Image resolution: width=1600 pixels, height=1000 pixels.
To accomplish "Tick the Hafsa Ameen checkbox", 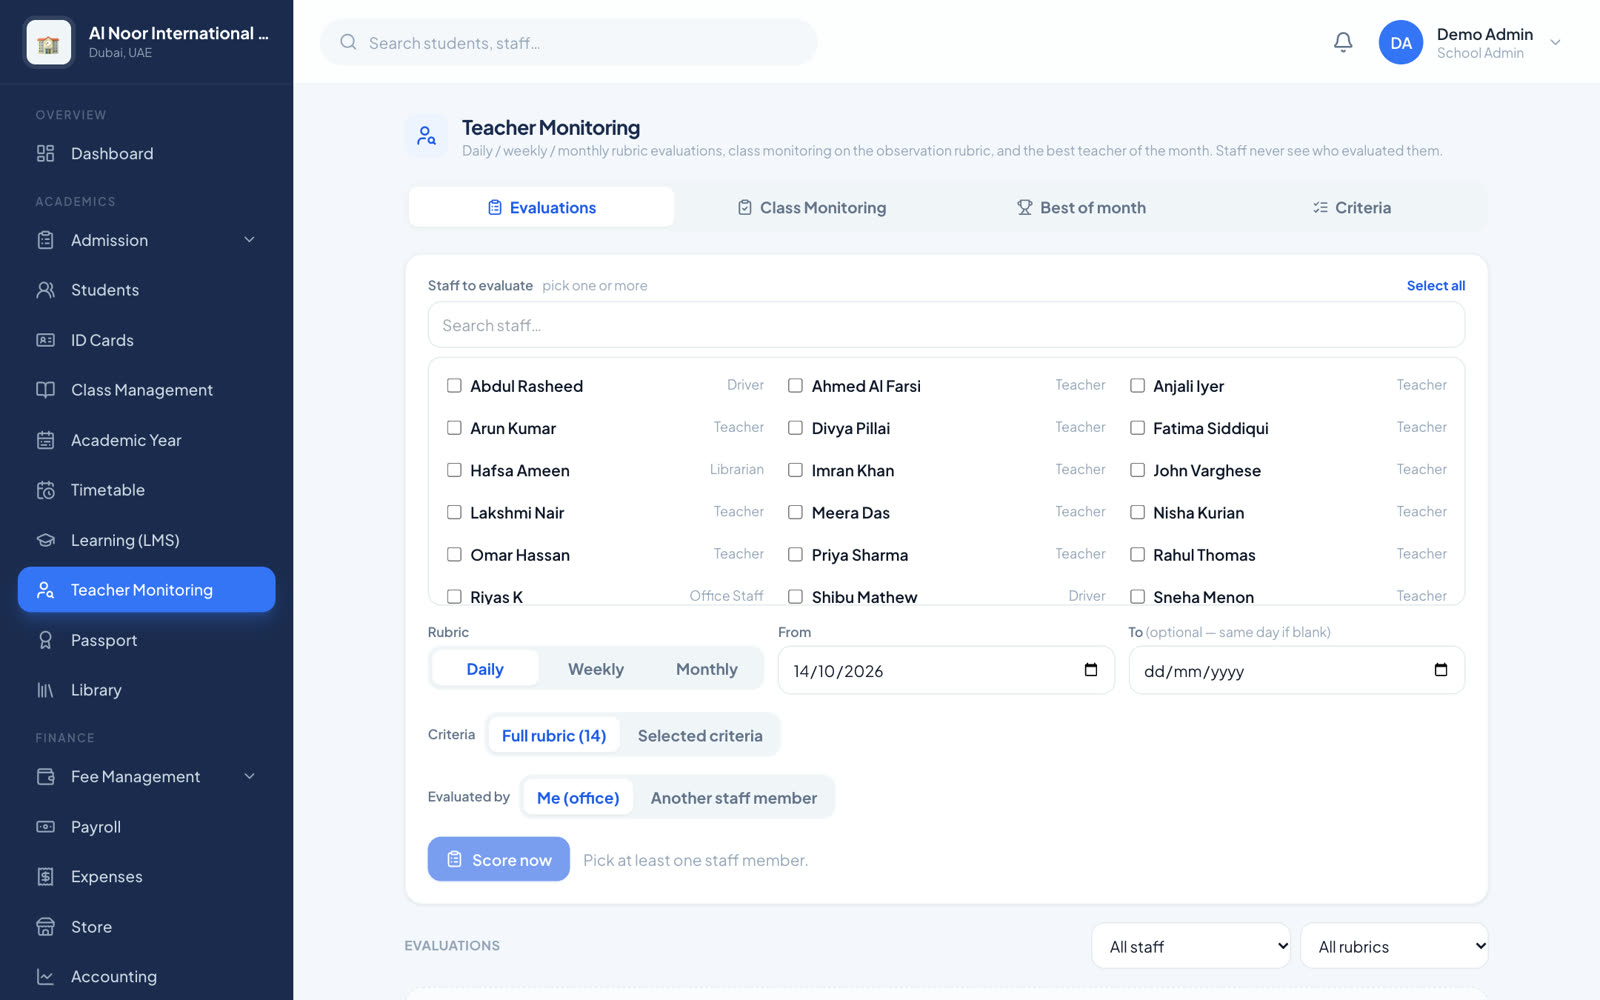I will pos(454,470).
